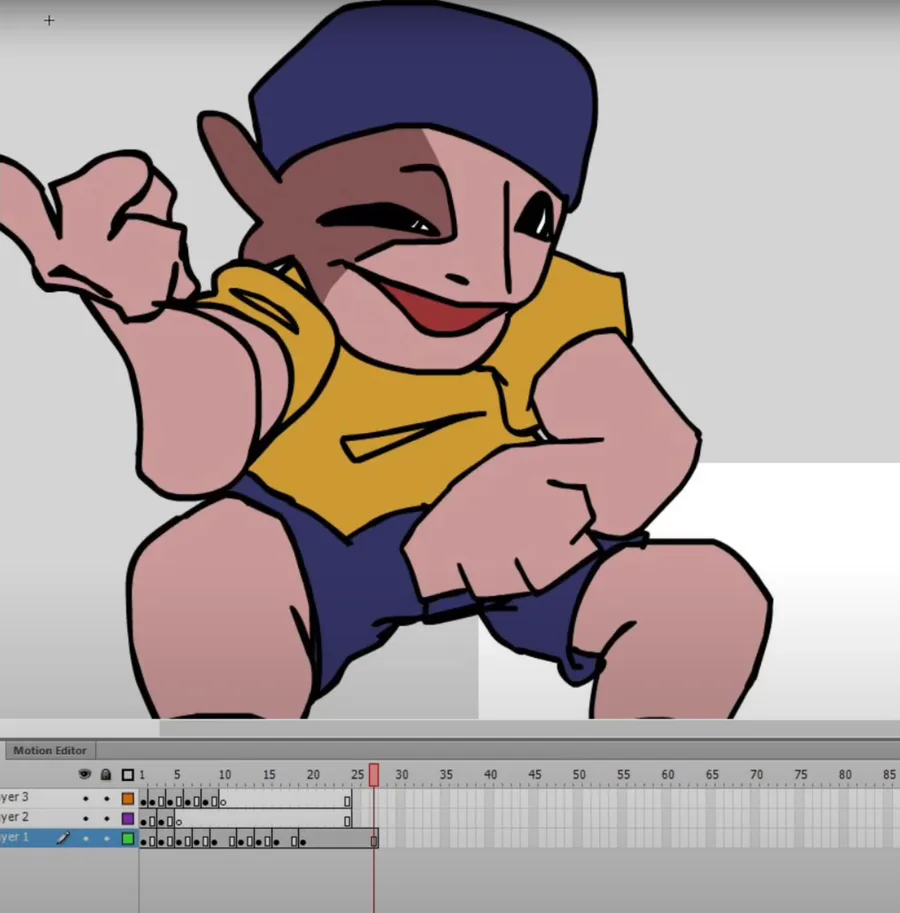
Task: Click frame 40 on the timeline ruler
Action: tap(490, 774)
